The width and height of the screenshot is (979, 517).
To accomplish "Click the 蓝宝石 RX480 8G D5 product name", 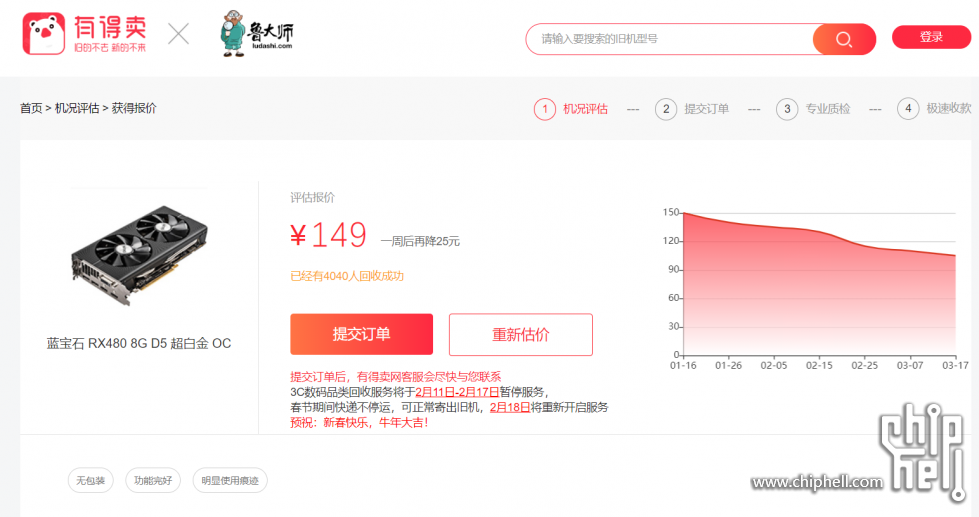I will coord(139,343).
